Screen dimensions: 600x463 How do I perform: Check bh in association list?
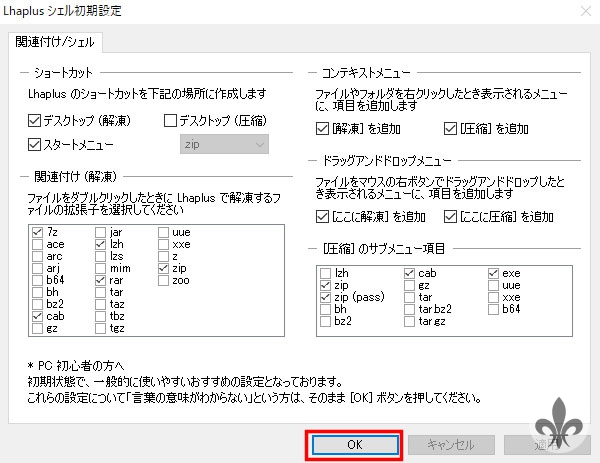click(37, 292)
